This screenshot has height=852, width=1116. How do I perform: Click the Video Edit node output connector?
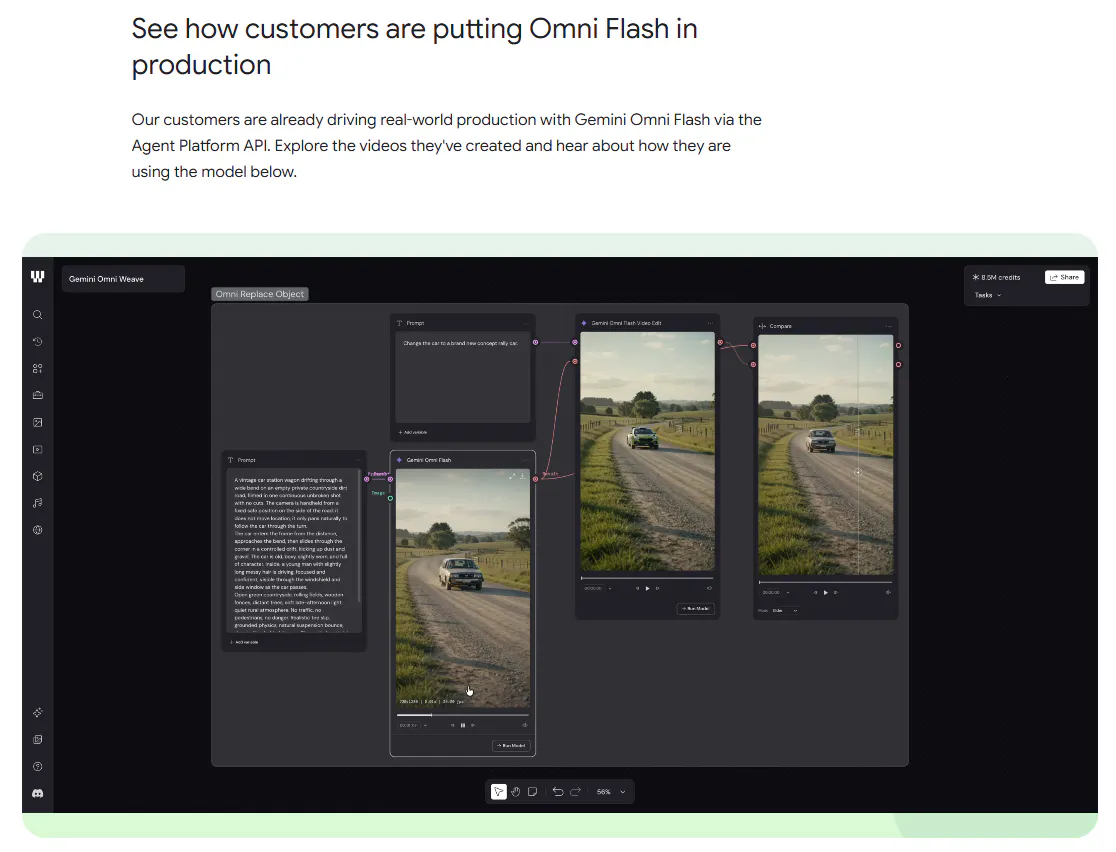720,342
